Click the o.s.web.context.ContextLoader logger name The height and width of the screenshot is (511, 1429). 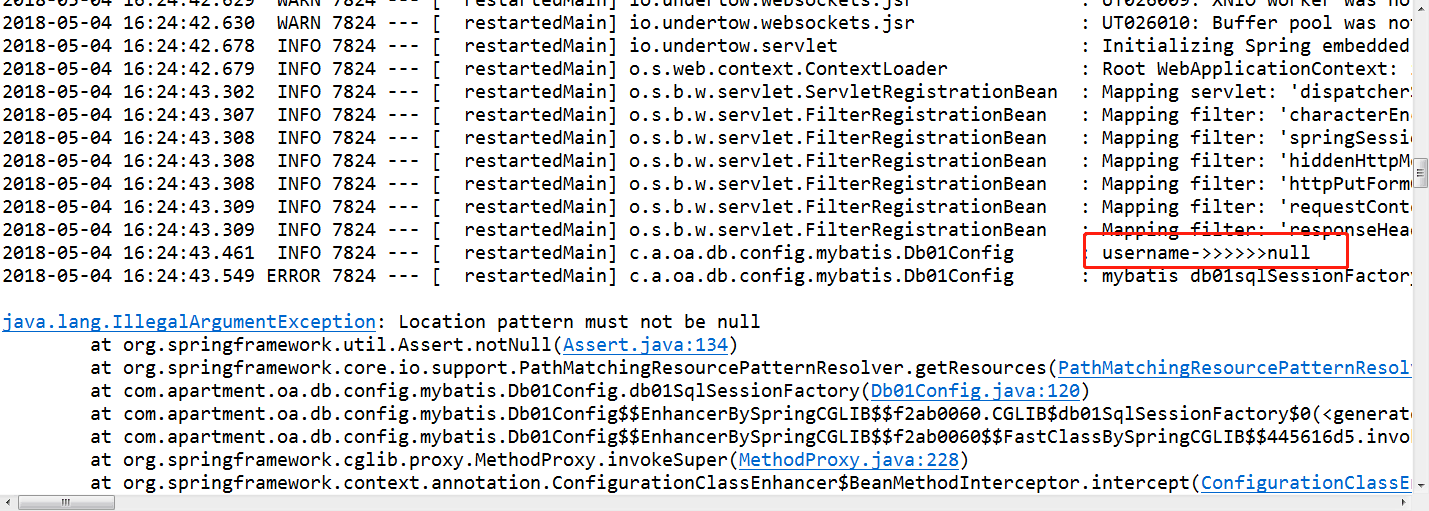788,69
